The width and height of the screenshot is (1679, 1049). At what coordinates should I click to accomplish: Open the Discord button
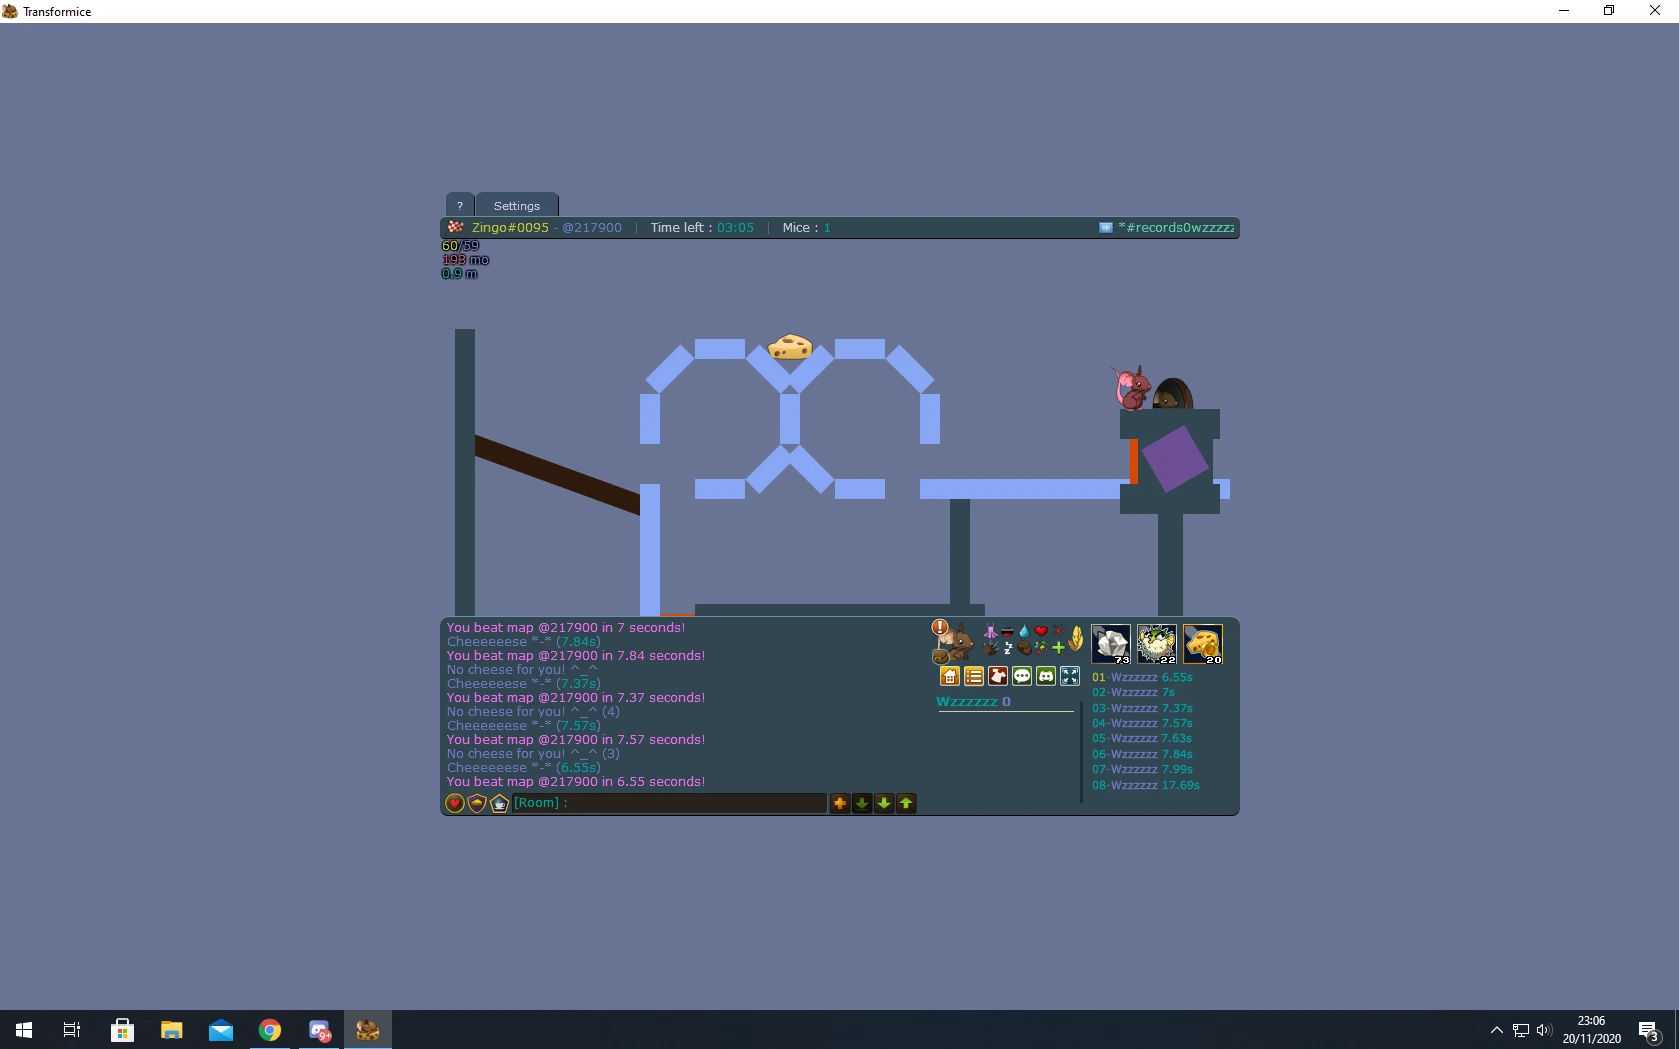click(1046, 676)
